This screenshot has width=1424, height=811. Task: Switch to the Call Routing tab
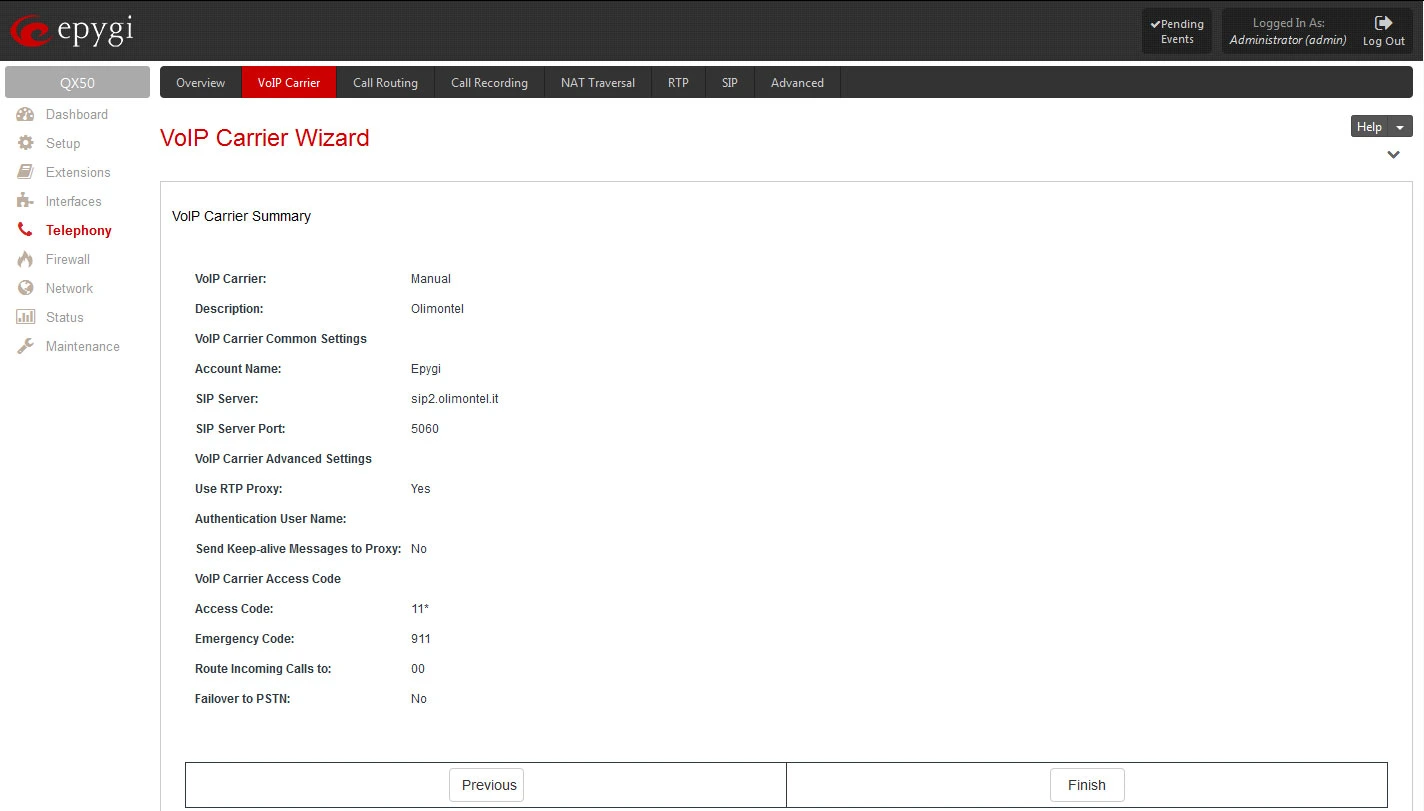tap(385, 83)
